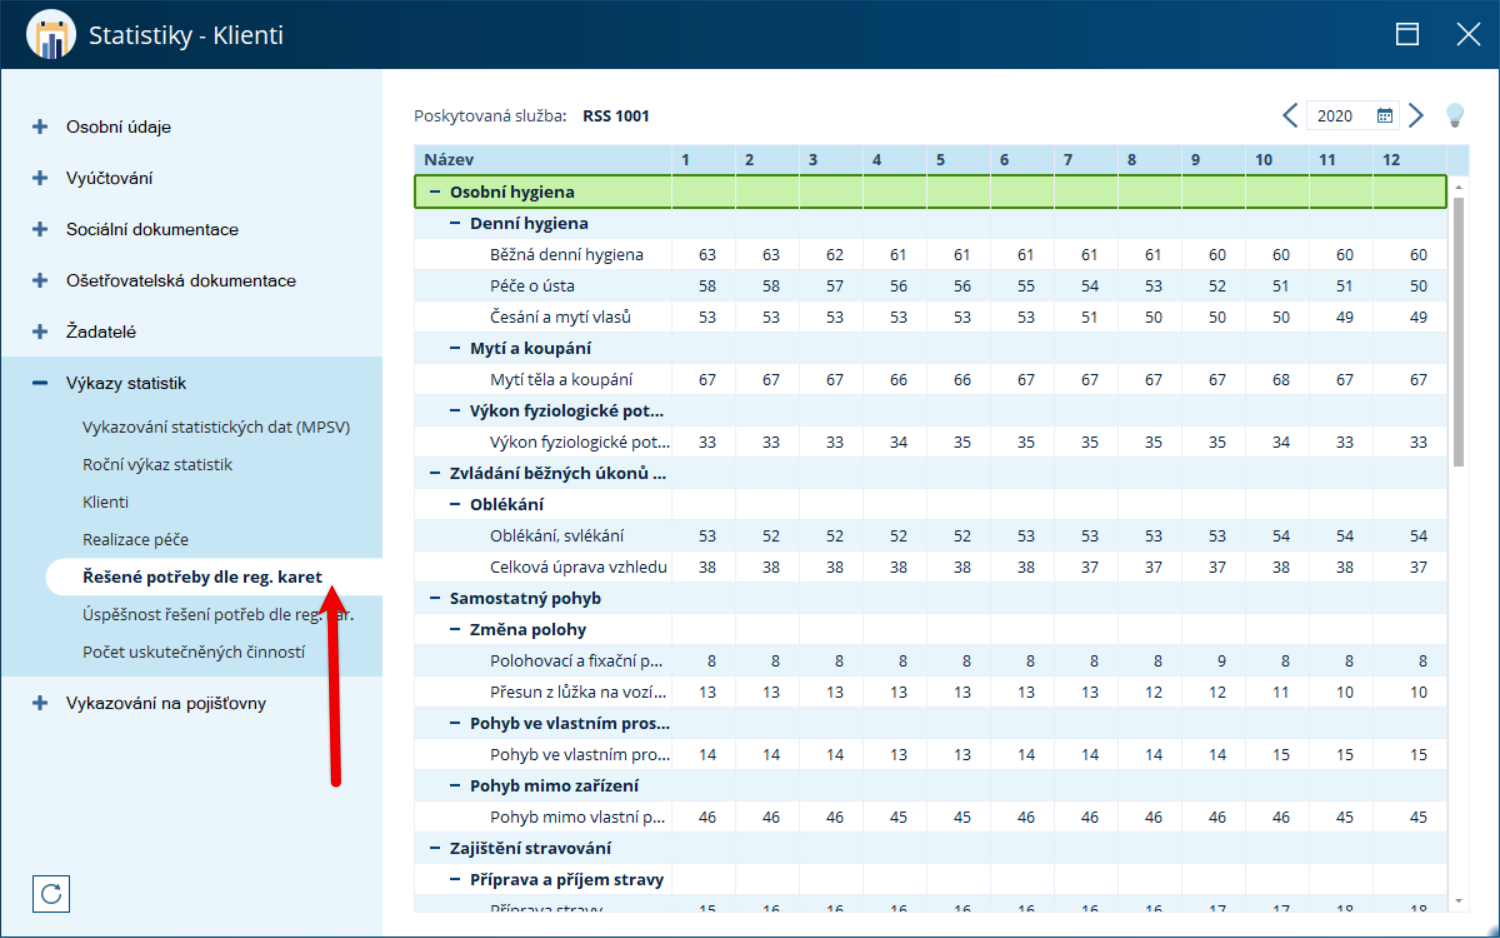Click the refresh icon at sidebar bottom
Screen dimensions: 1500x938
pos(51,894)
